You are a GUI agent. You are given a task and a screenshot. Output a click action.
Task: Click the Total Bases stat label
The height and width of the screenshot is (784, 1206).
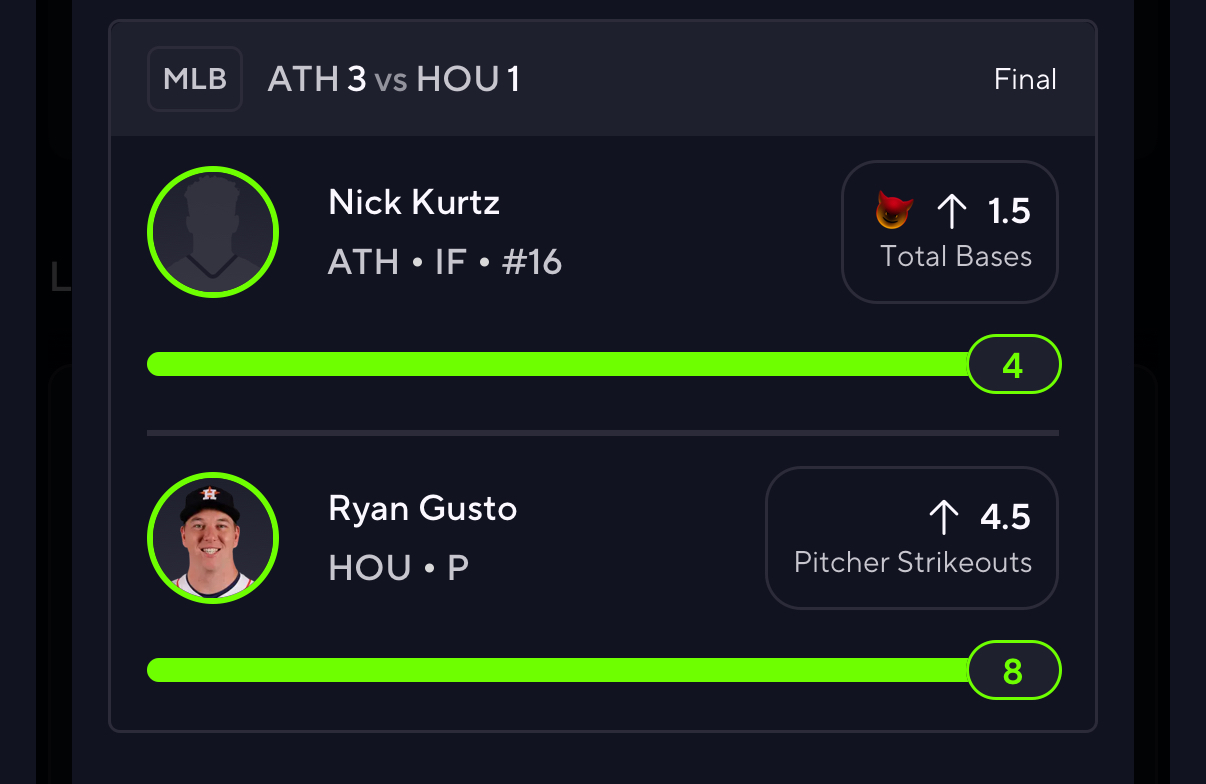point(956,256)
